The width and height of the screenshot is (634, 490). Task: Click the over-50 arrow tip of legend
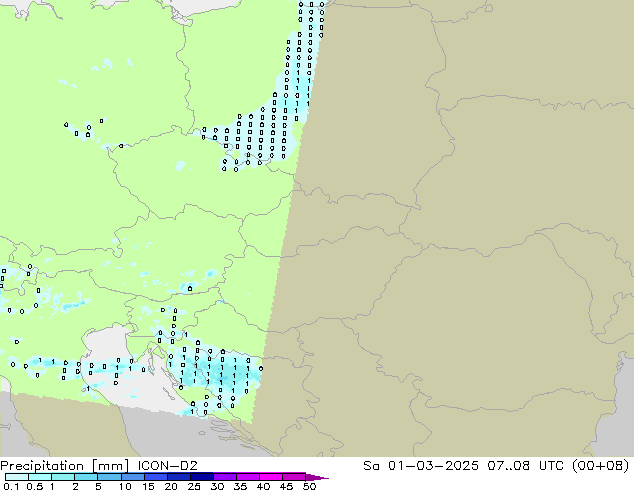pos(317,478)
